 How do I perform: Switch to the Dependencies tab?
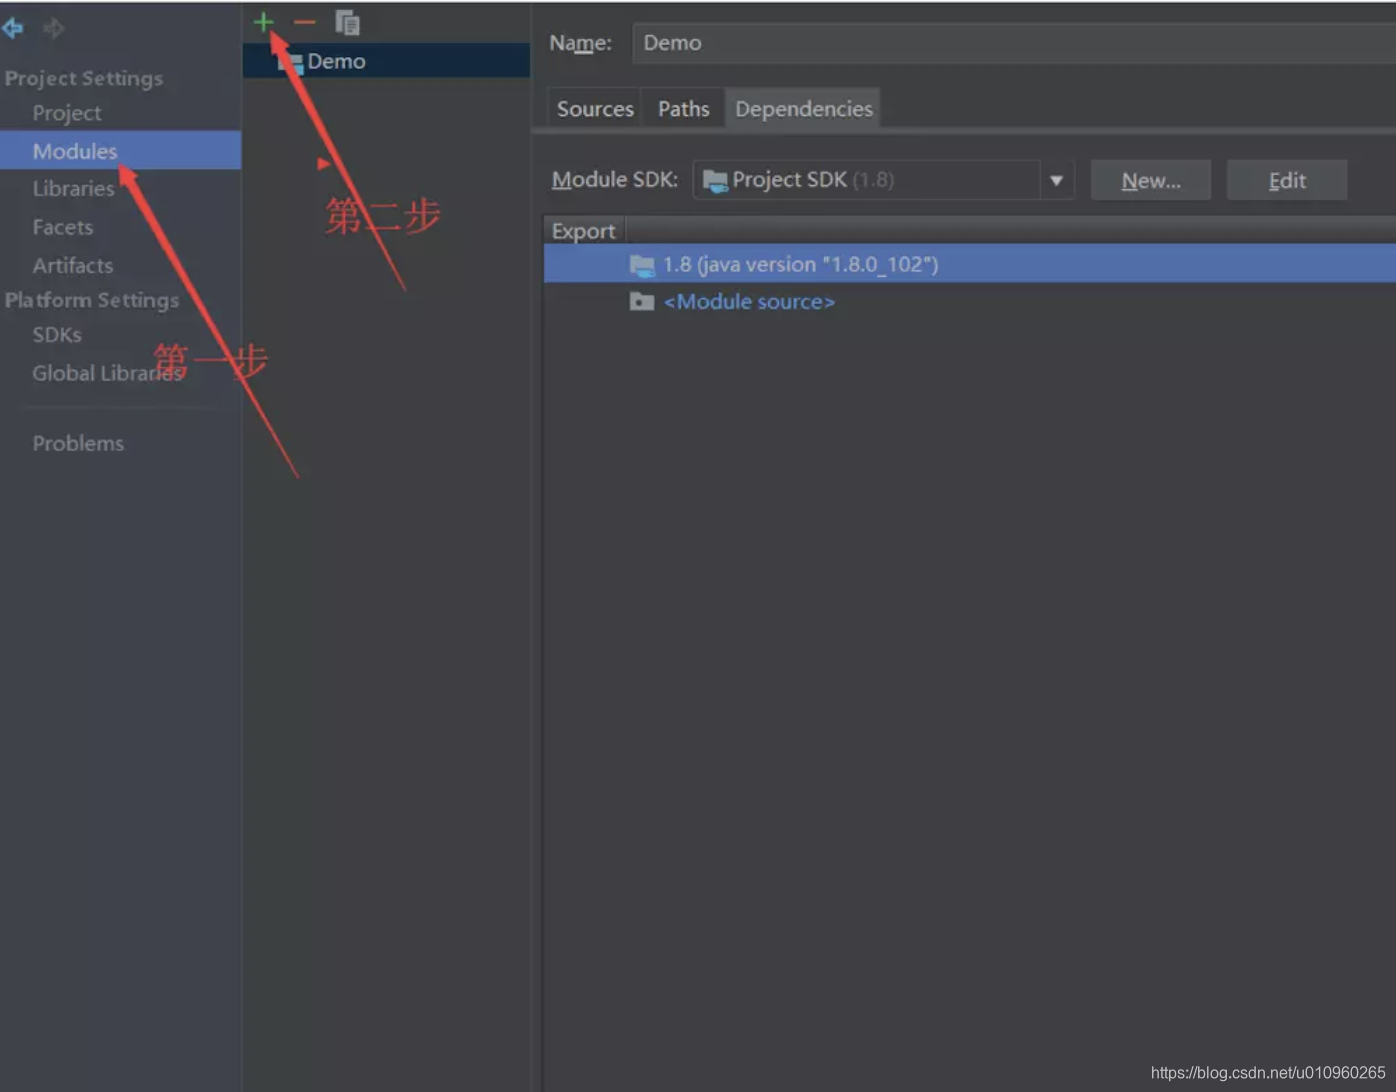click(804, 109)
